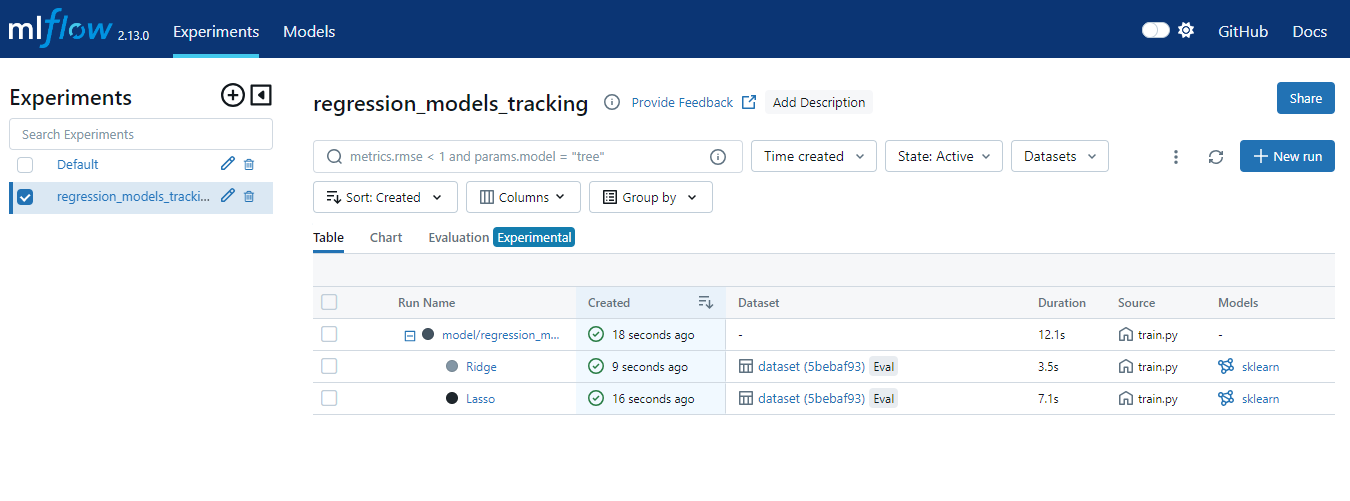
Task: Open the Lasso run
Action: pos(480,399)
